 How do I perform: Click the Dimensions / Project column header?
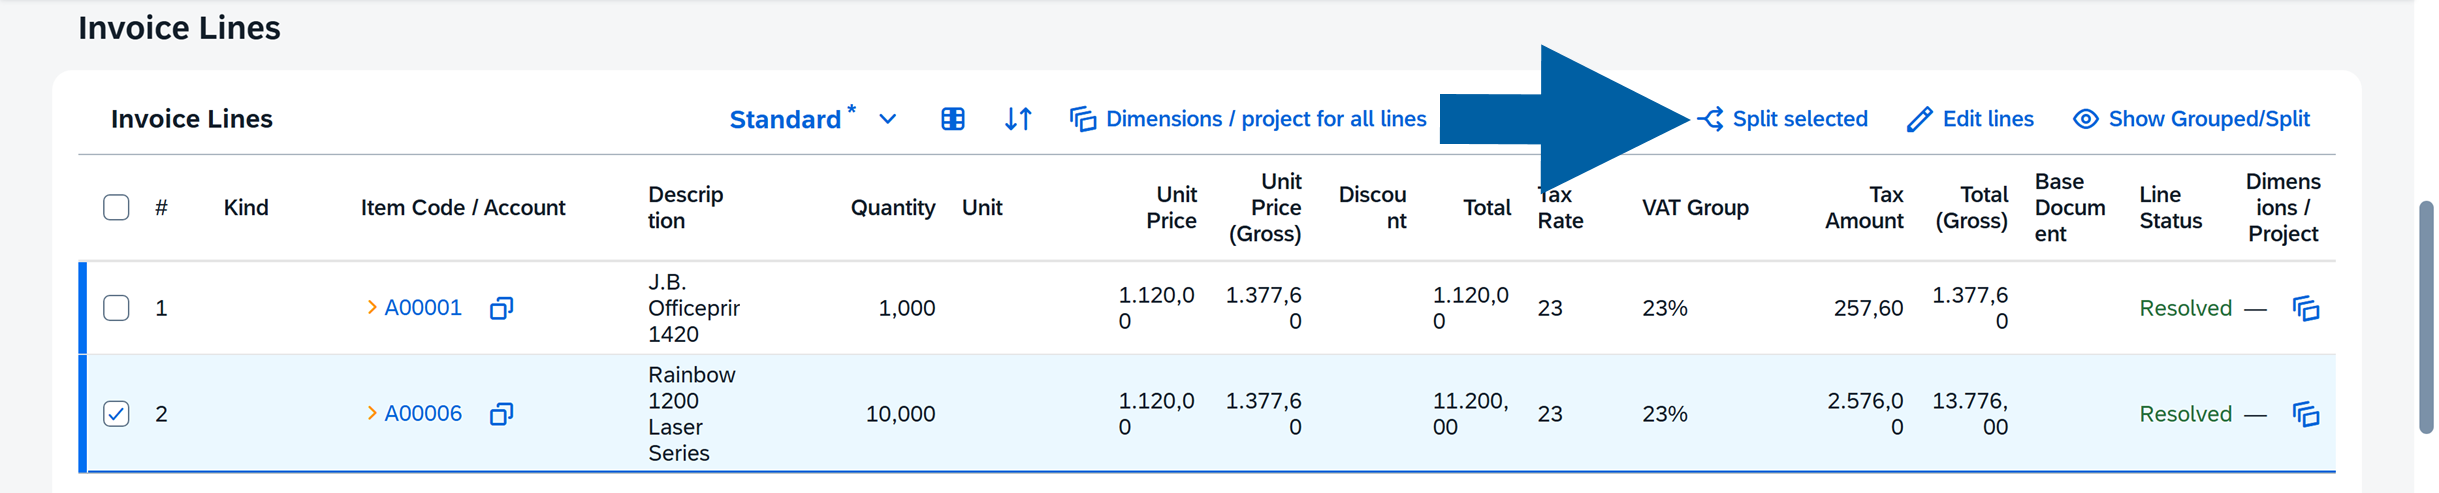coord(2282,208)
